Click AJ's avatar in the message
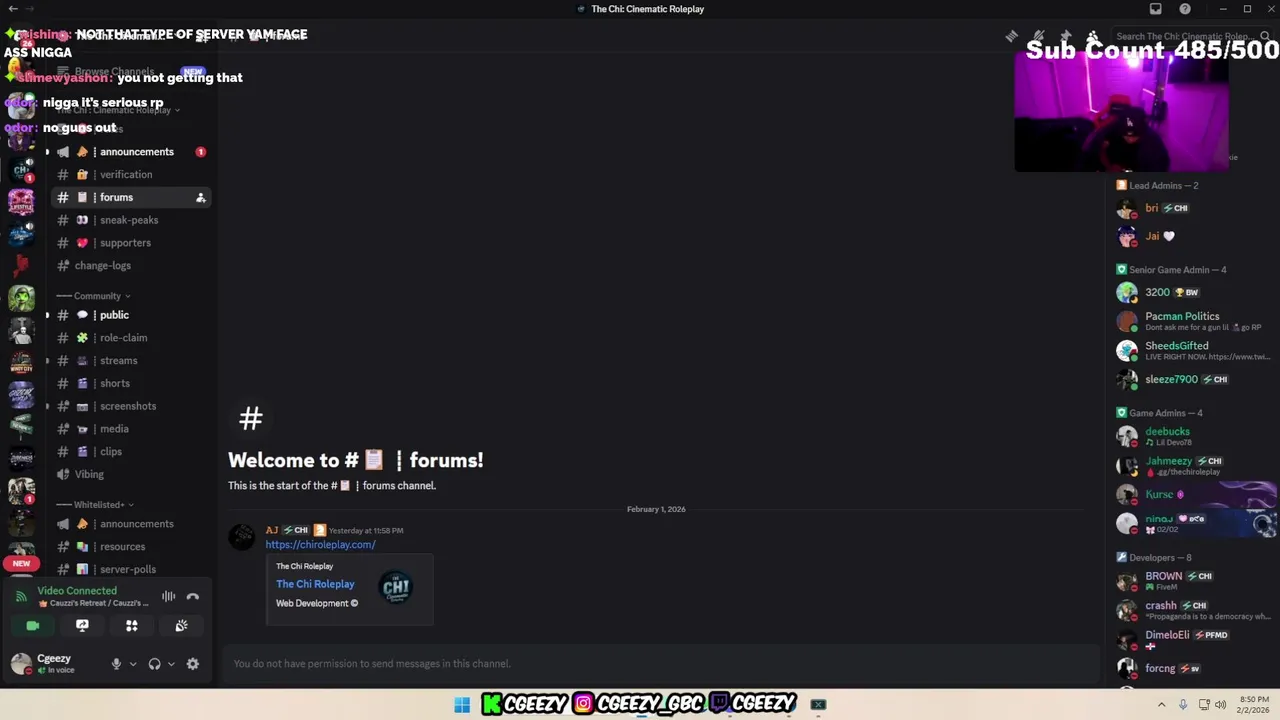Image resolution: width=1280 pixels, height=720 pixels. [x=242, y=538]
